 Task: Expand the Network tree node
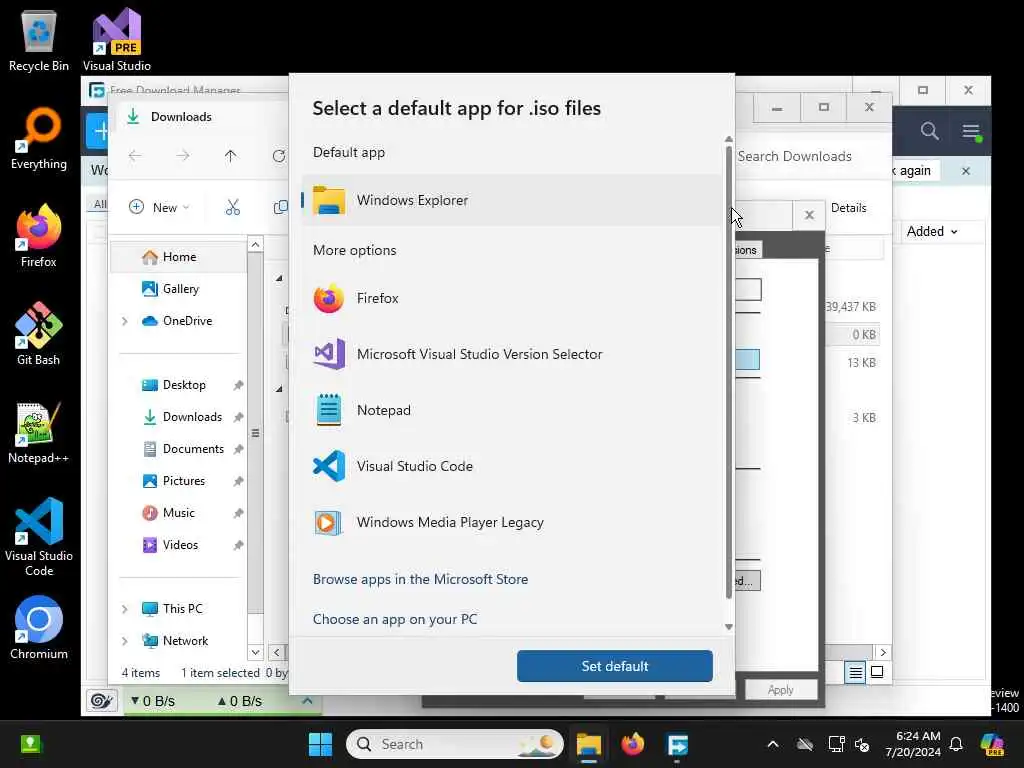[x=125, y=641]
